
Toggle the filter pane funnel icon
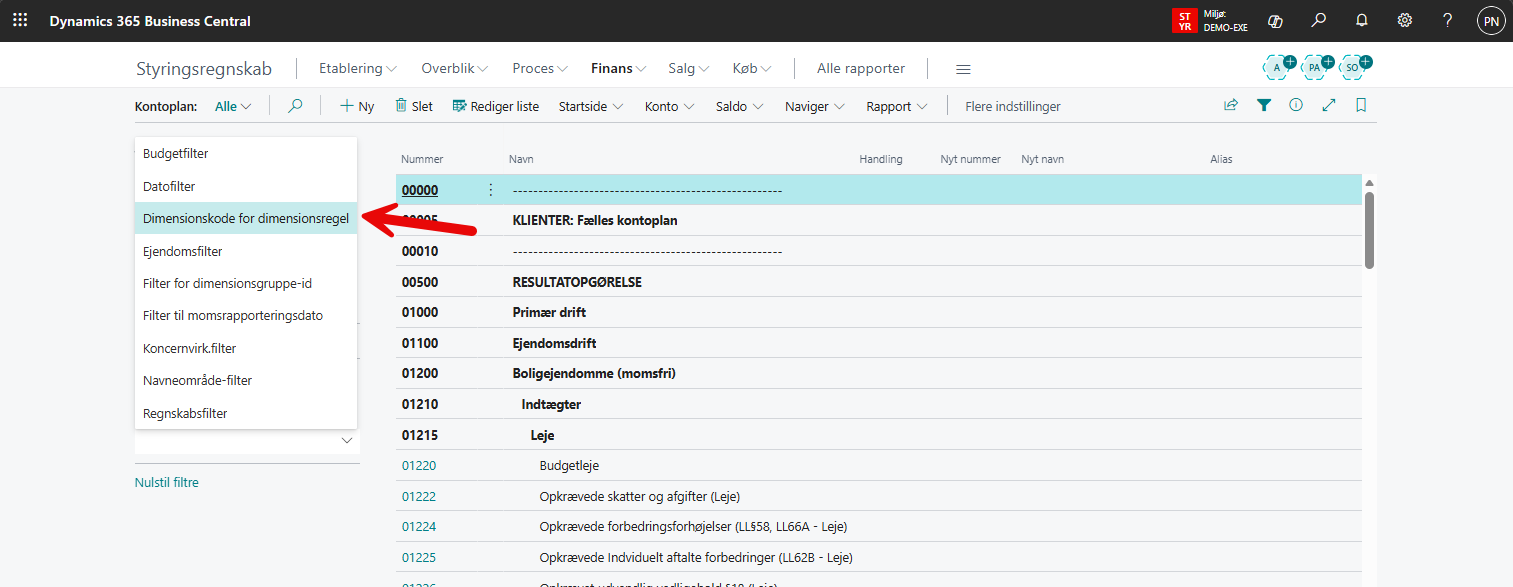coord(1264,105)
